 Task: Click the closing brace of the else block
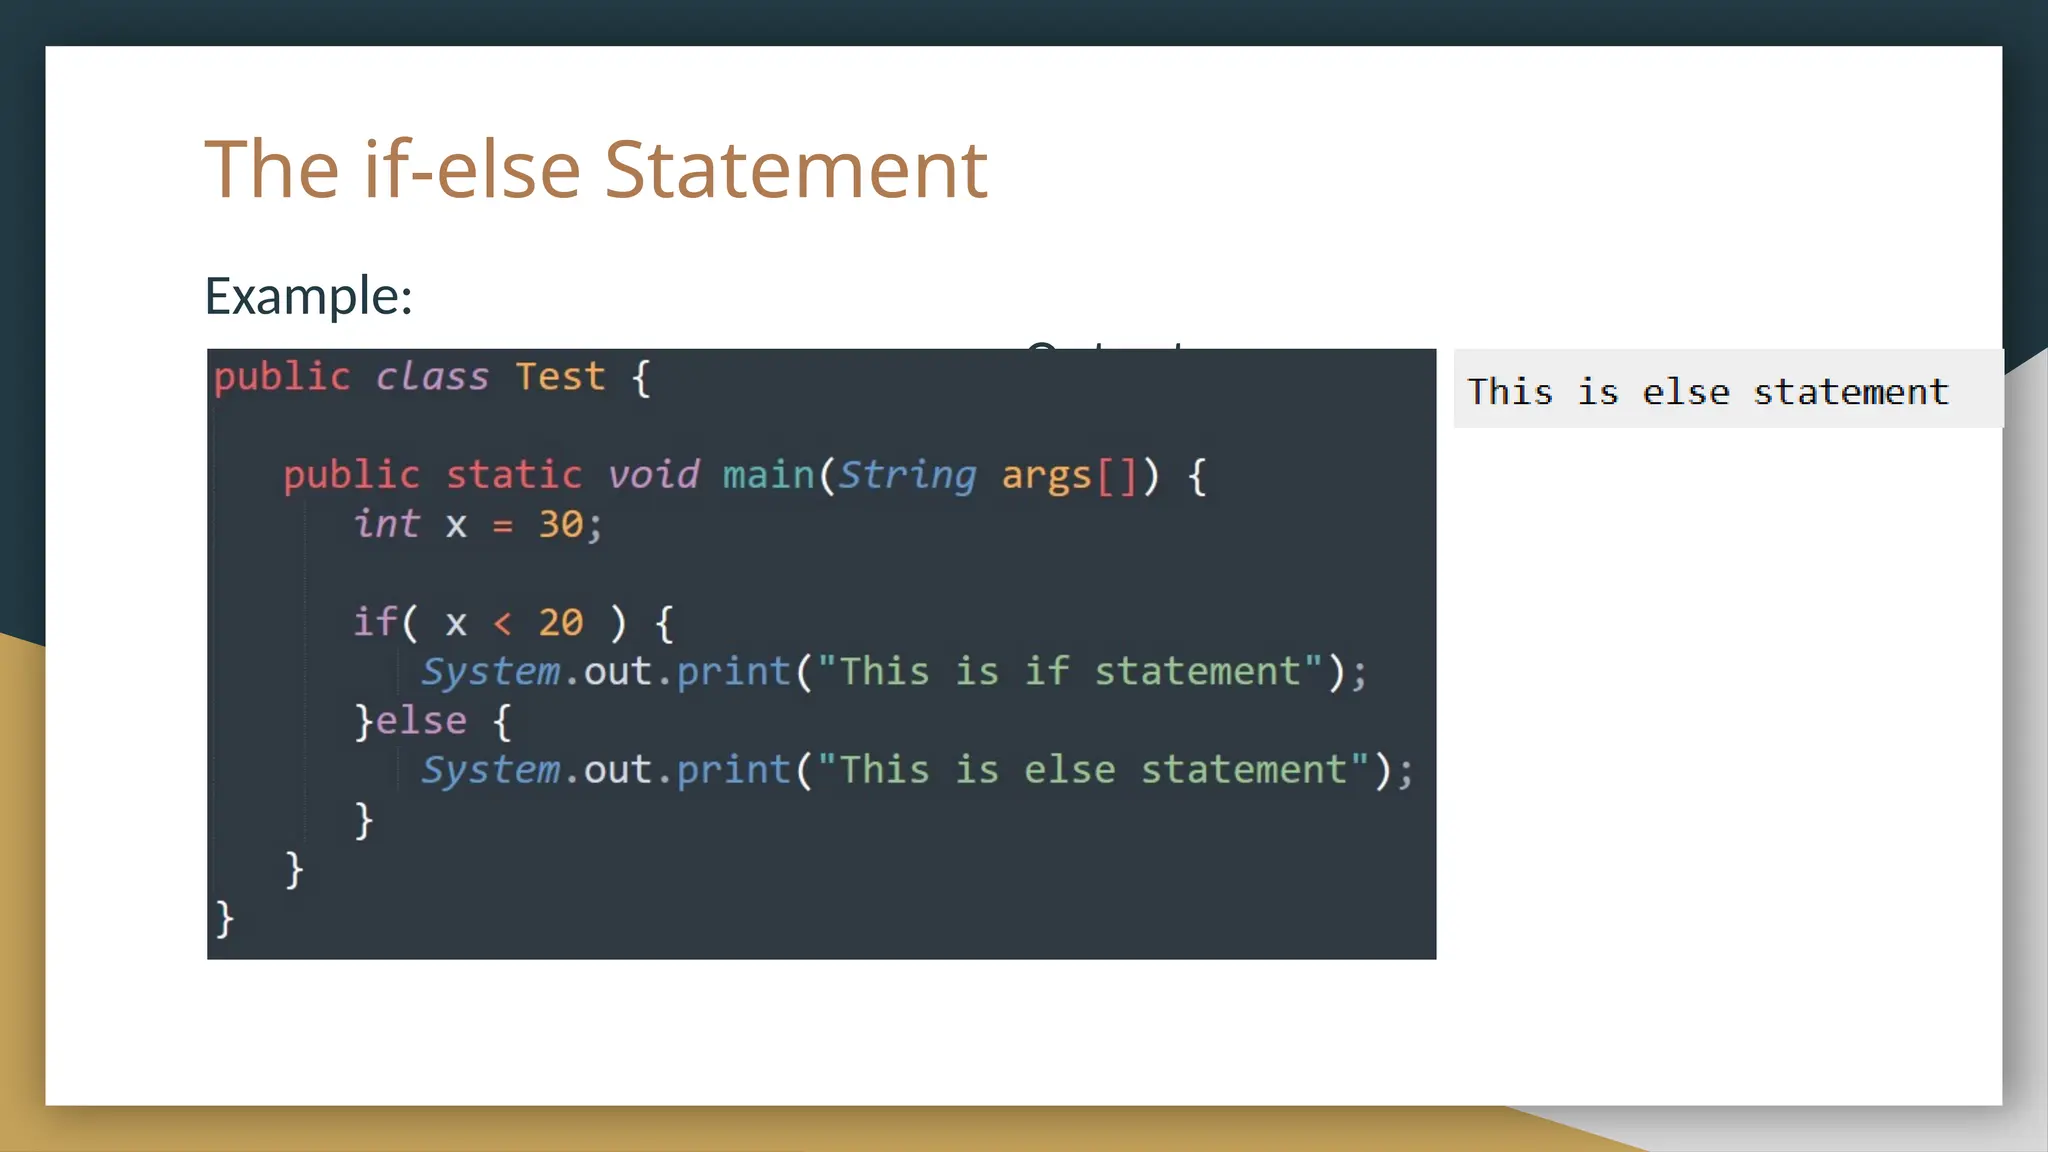(x=364, y=819)
